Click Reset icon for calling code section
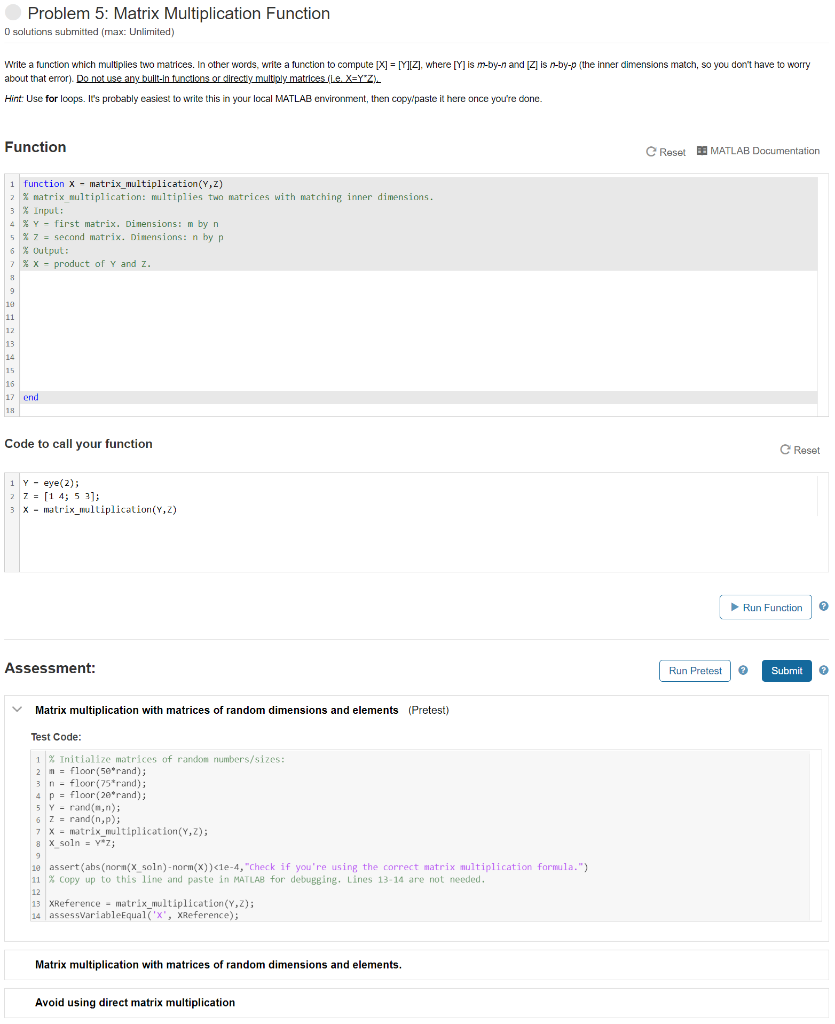This screenshot has width=835, height=1024. click(x=785, y=449)
